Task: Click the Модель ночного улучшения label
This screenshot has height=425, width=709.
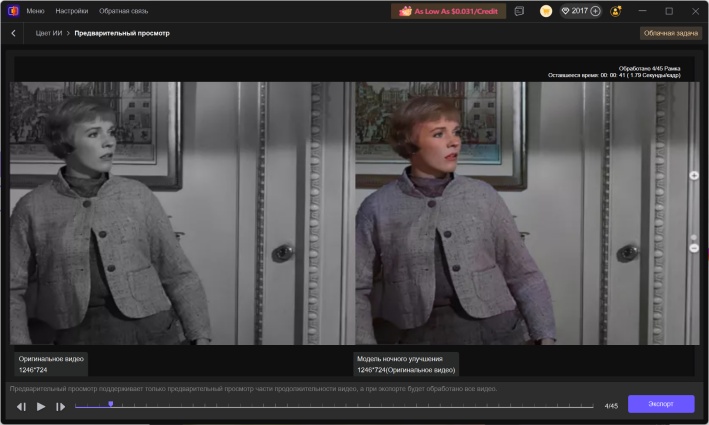Action: tap(400, 359)
